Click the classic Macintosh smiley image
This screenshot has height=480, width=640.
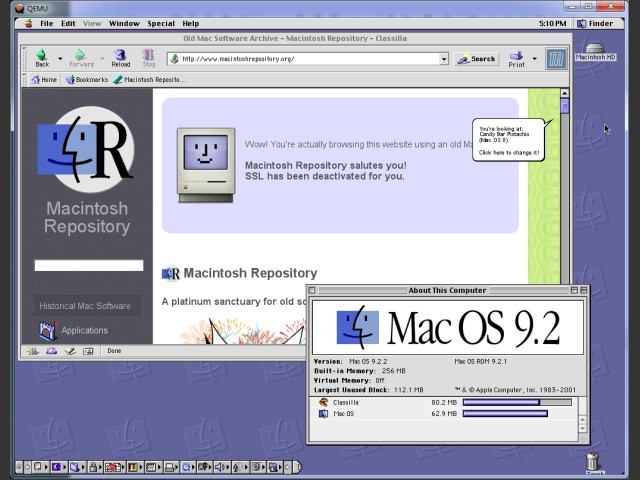206,165
